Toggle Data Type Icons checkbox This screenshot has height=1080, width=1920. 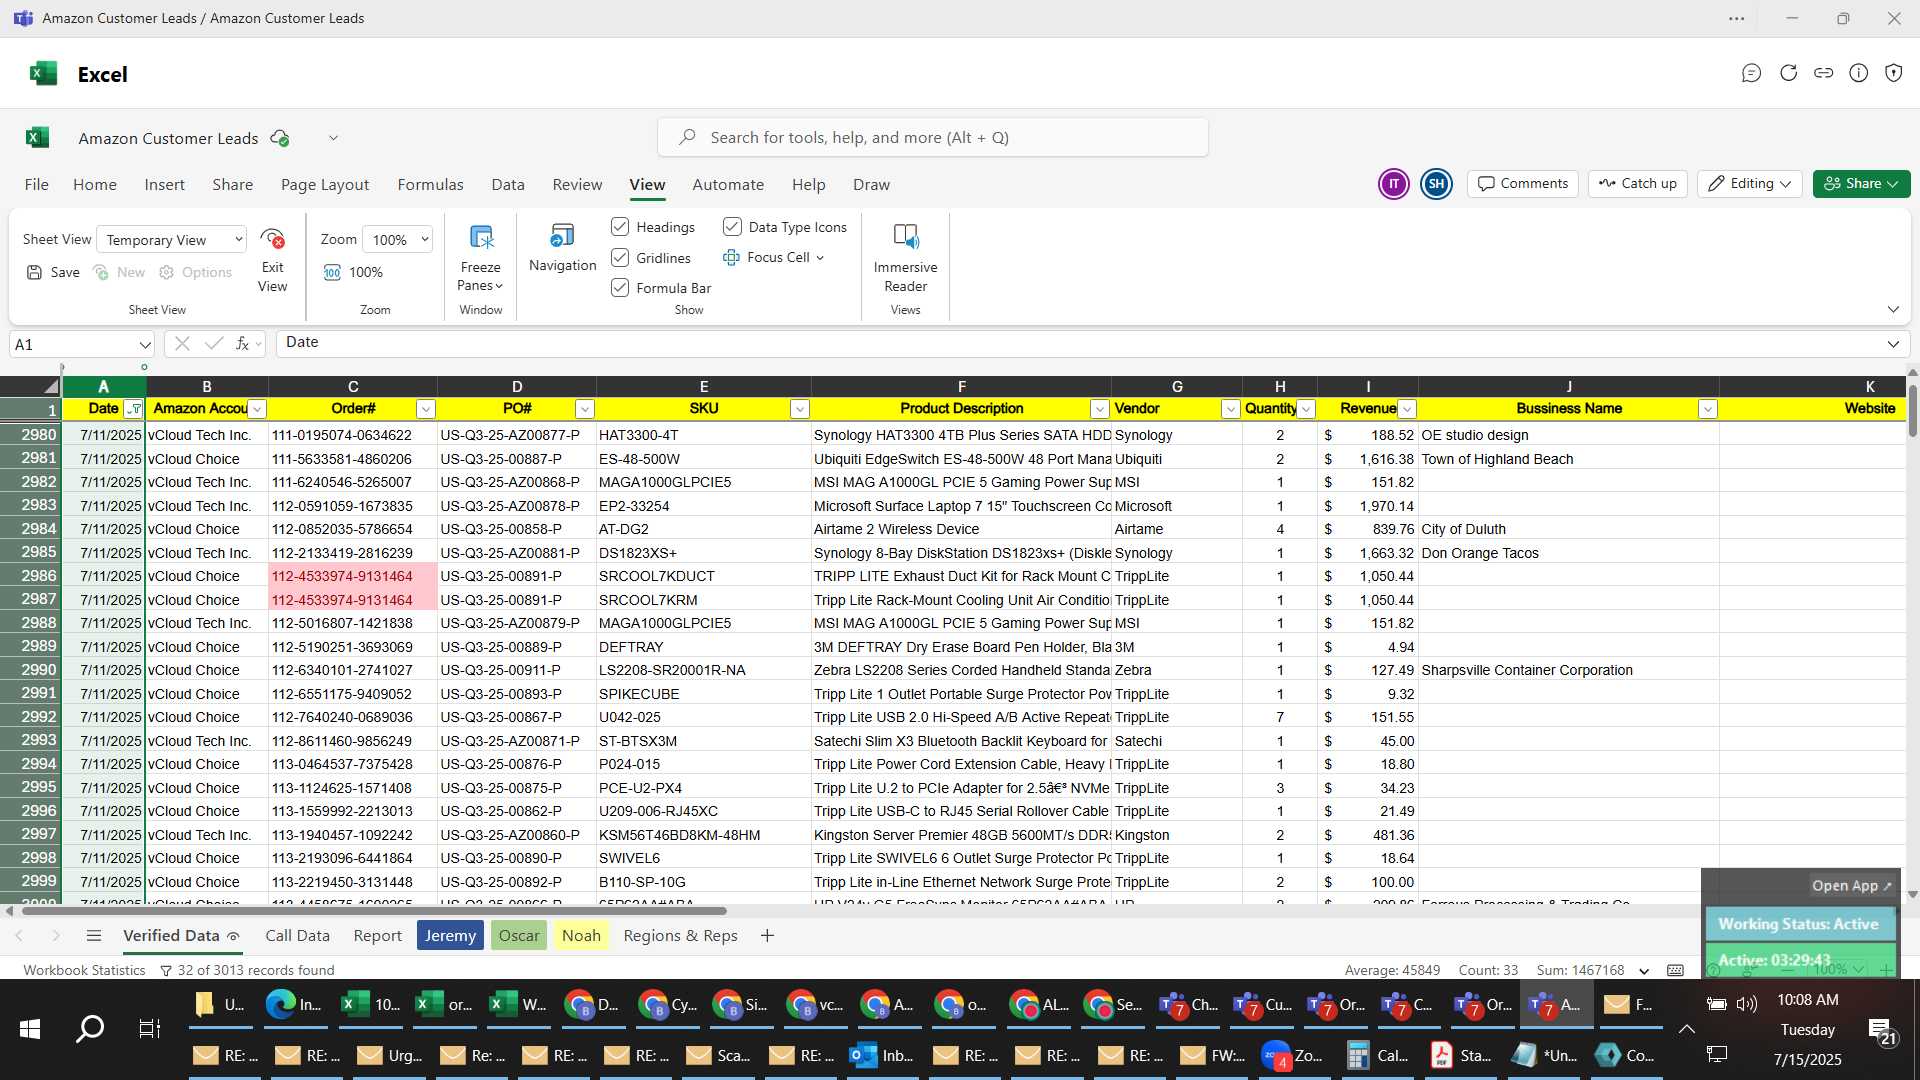pyautogui.click(x=732, y=227)
